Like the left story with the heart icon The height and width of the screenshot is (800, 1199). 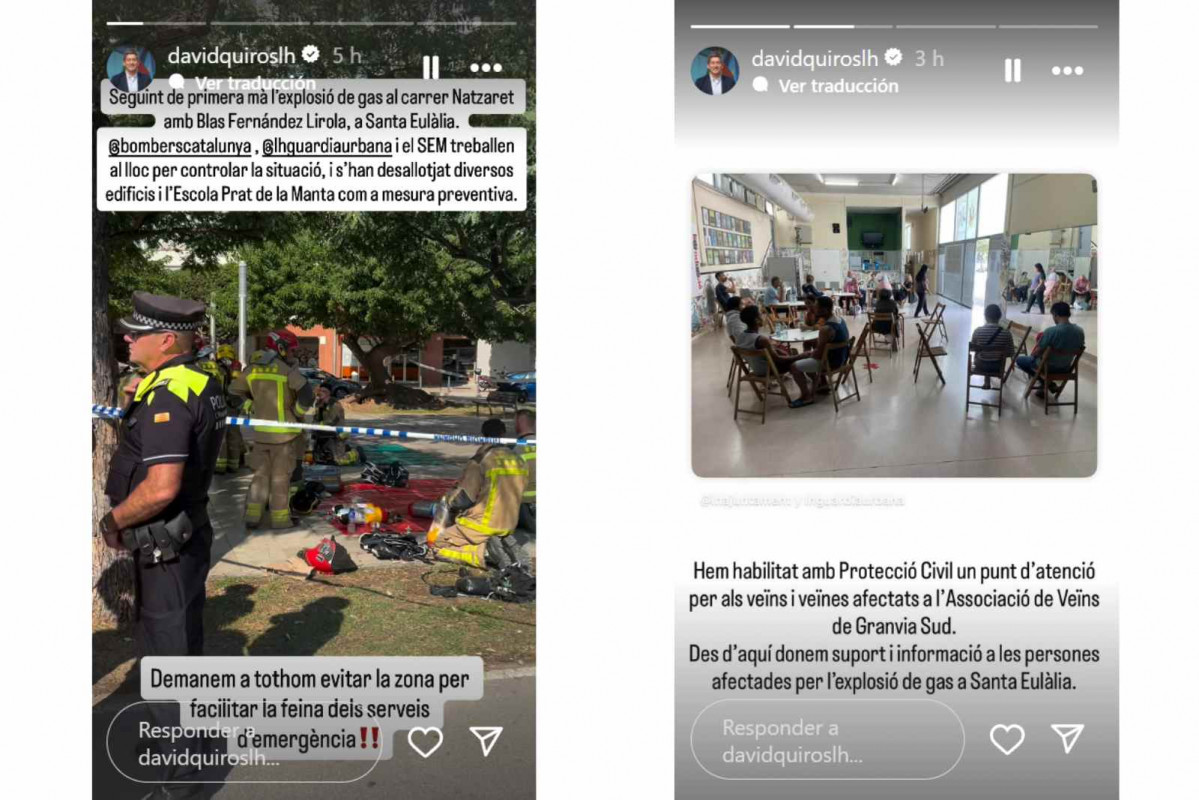pos(425,741)
